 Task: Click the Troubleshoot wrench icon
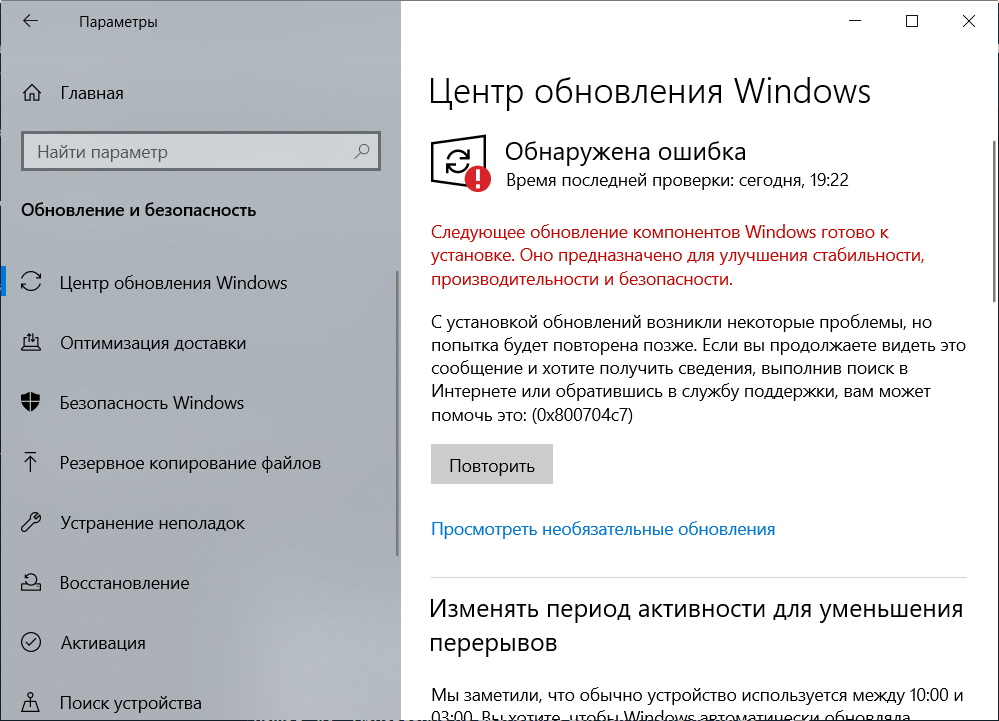click(31, 522)
